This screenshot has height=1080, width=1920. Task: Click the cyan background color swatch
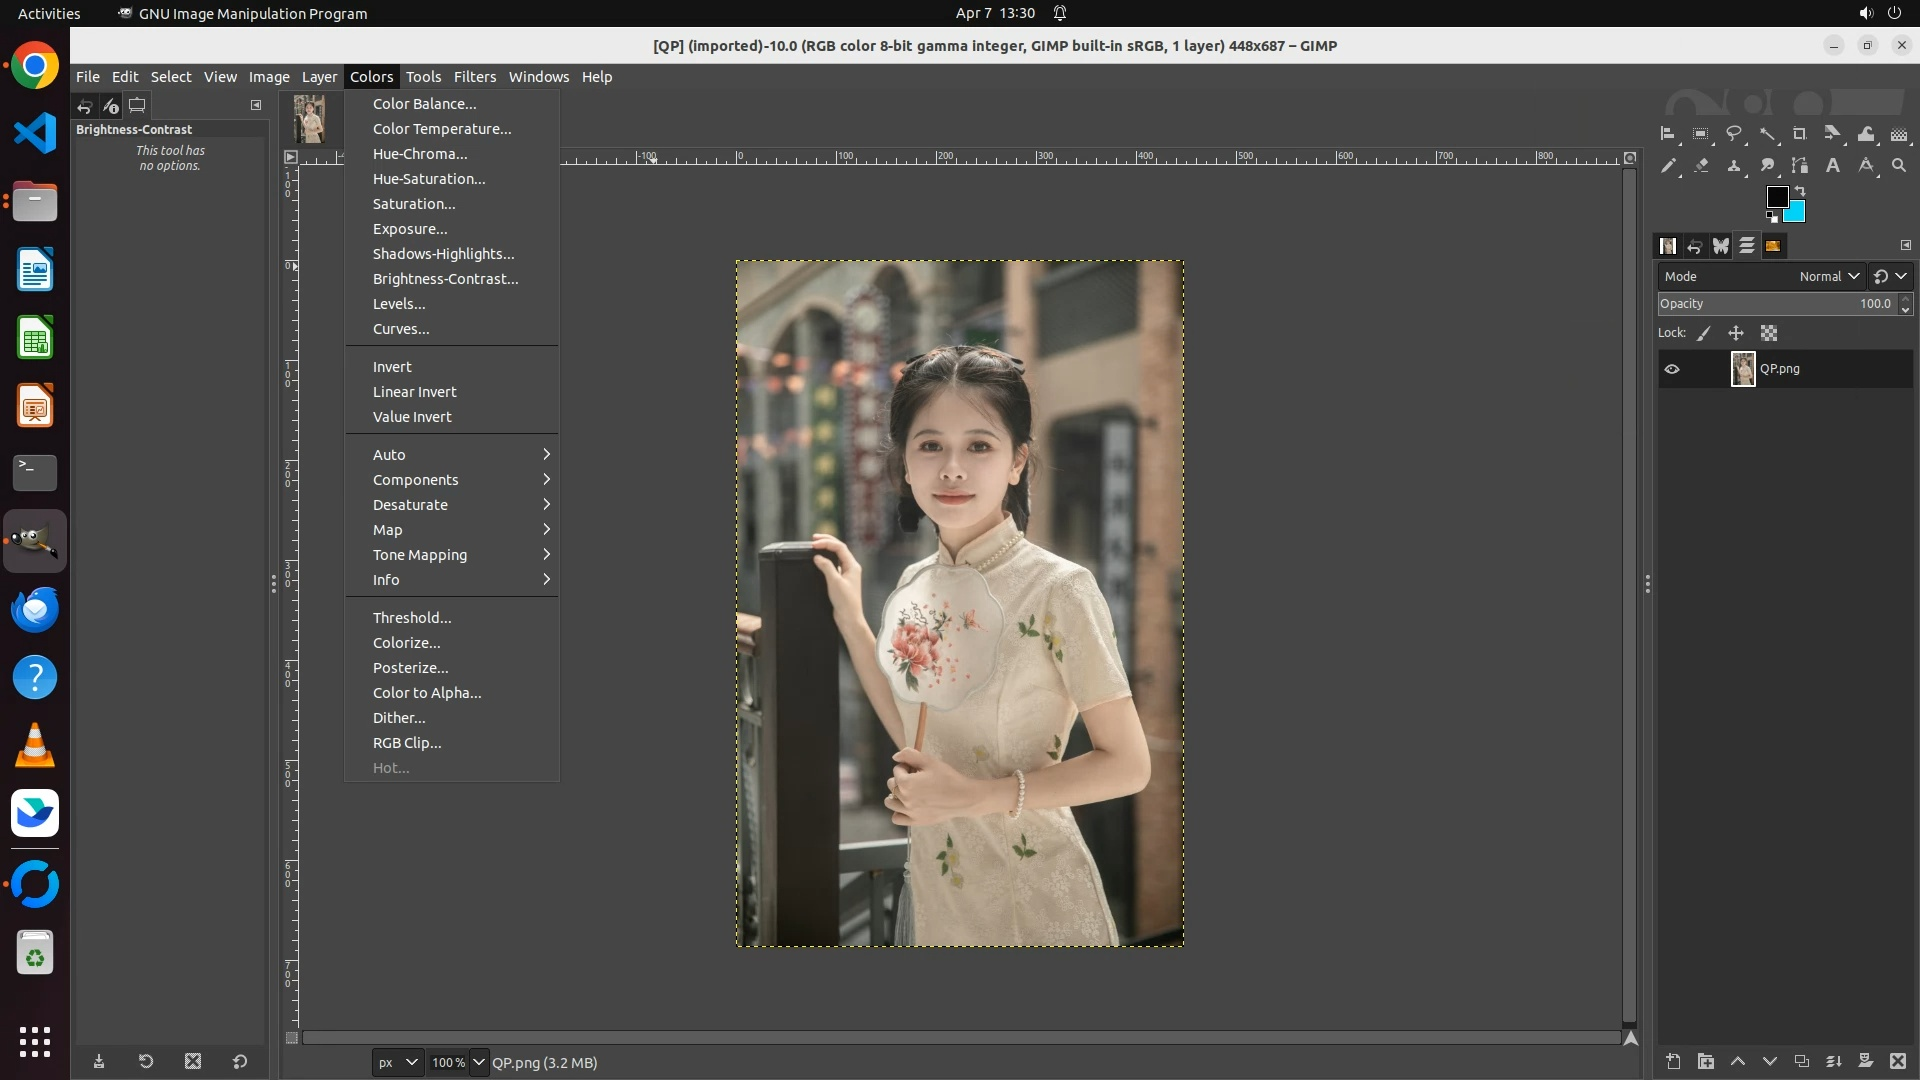[x=1795, y=213]
